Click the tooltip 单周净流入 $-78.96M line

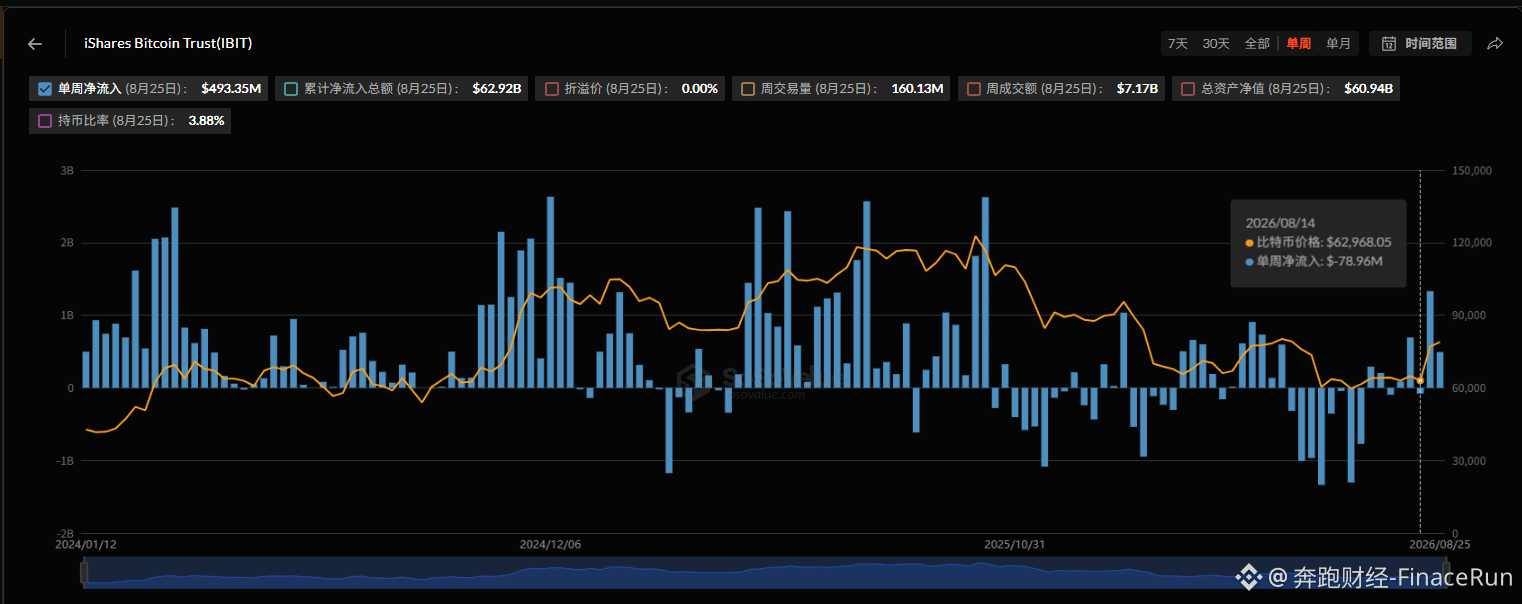click(1314, 261)
